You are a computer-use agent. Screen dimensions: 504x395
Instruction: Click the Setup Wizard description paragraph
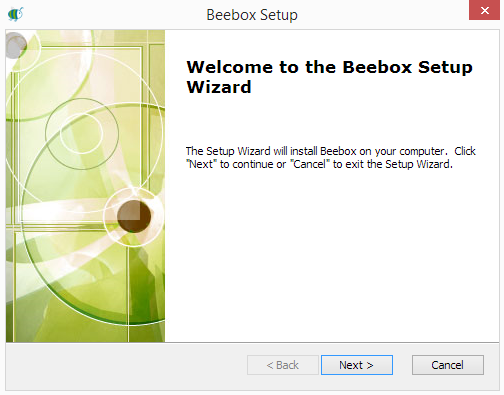pos(331,158)
